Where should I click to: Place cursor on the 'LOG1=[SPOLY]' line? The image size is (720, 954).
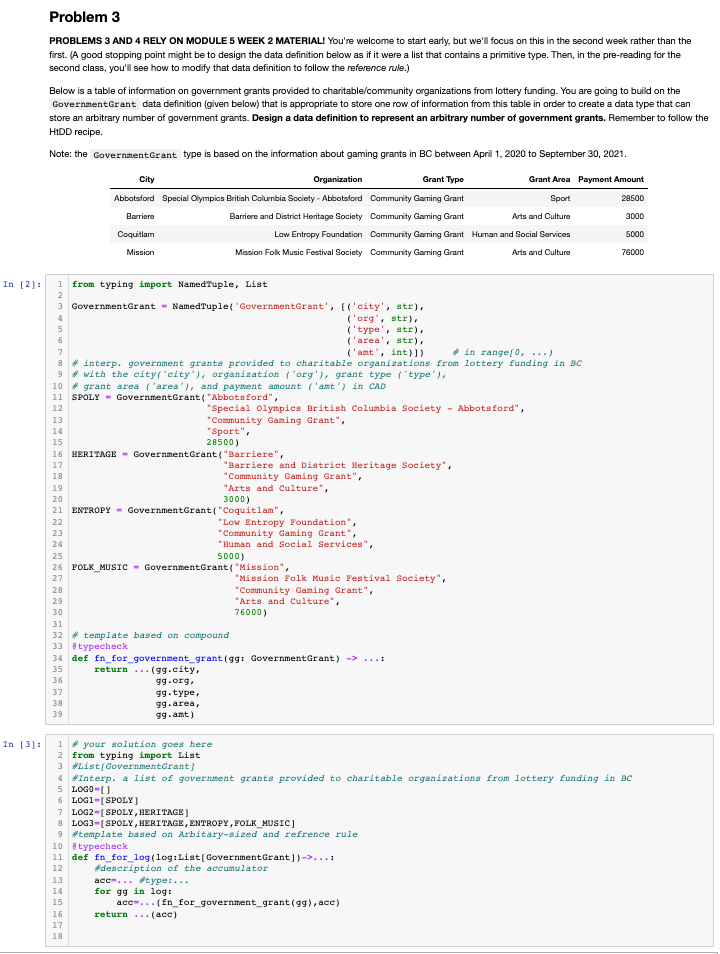[105, 800]
